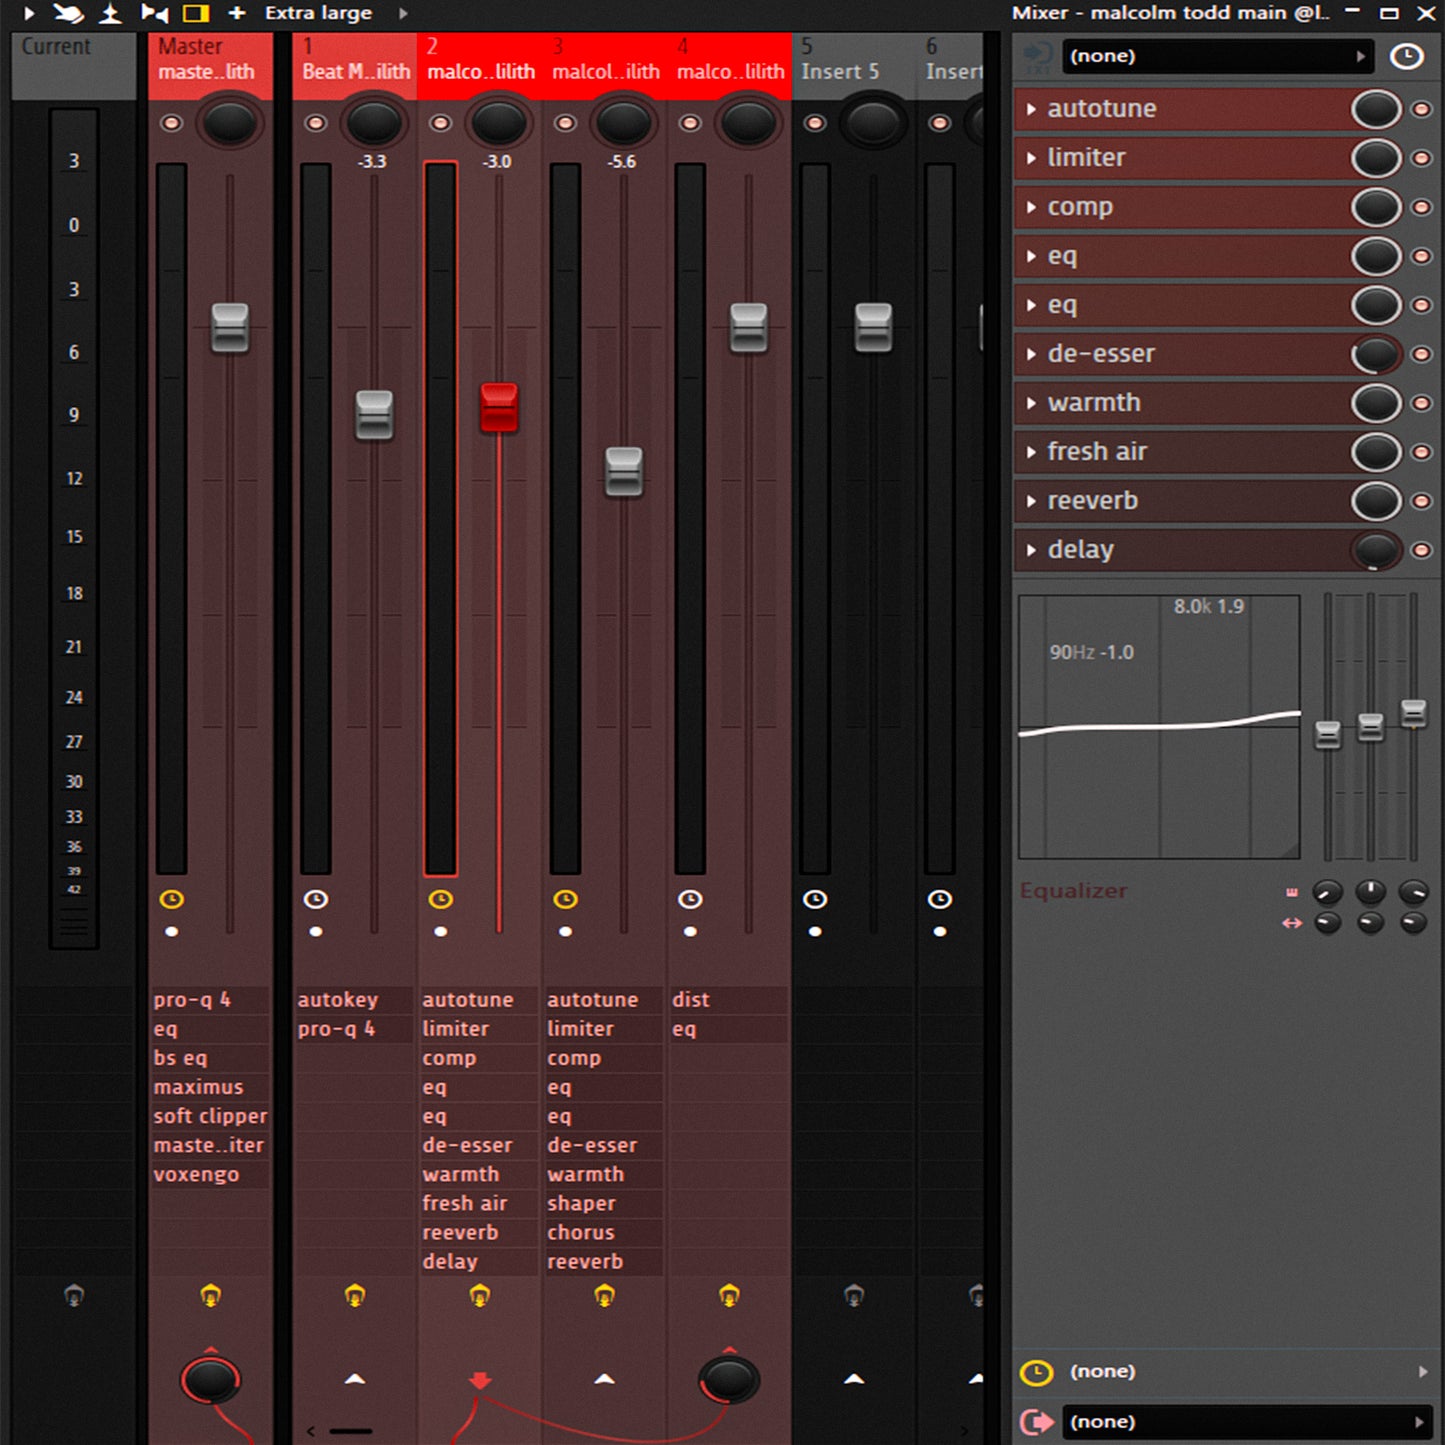Click the equalizer curve graph
This screenshot has width=1445, height=1445.
(x=1159, y=727)
